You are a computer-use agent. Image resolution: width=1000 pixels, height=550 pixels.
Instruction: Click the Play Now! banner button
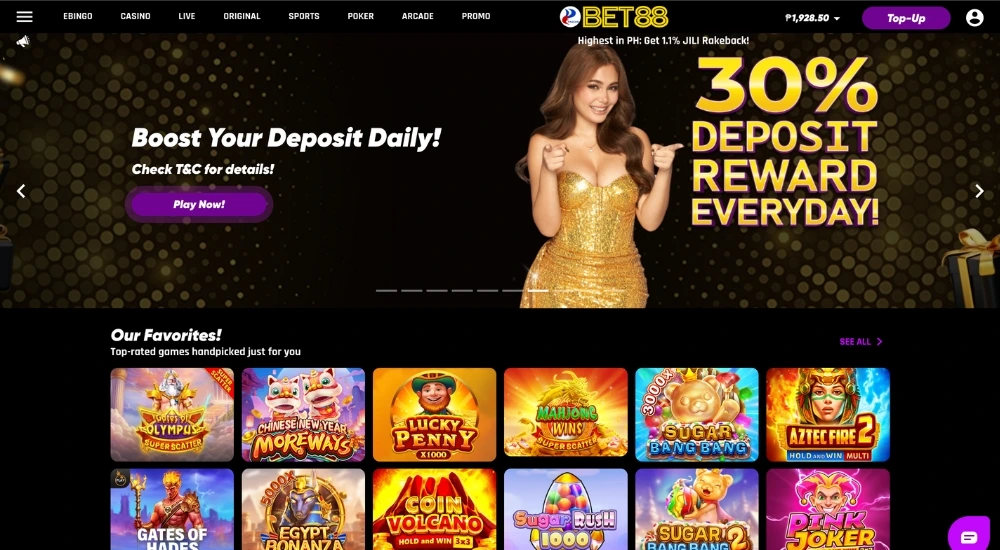pos(199,204)
